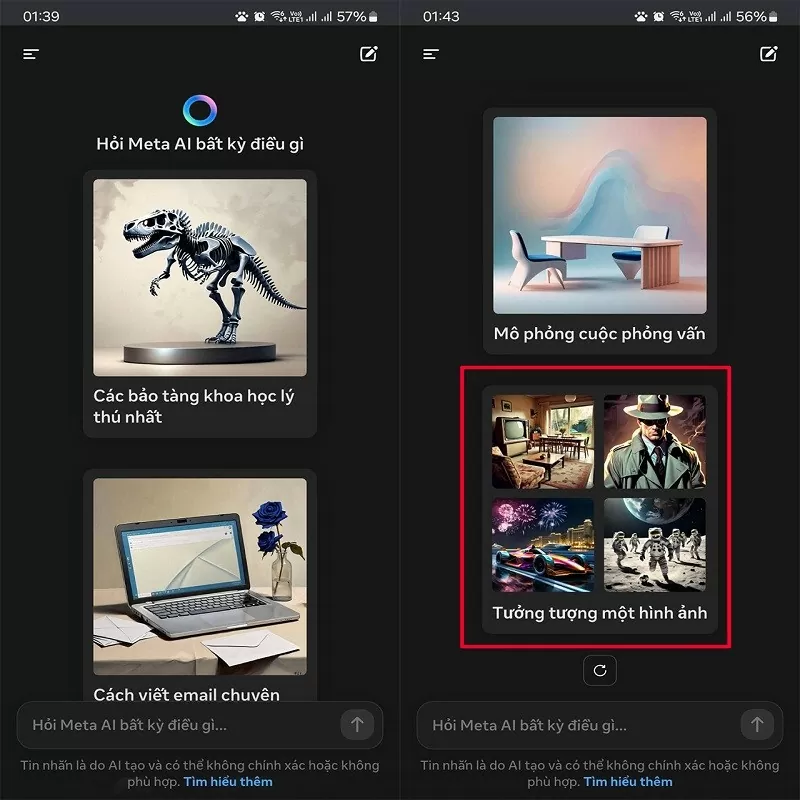
Task: Click the Meta AI gradient ring logo
Action: (200, 110)
